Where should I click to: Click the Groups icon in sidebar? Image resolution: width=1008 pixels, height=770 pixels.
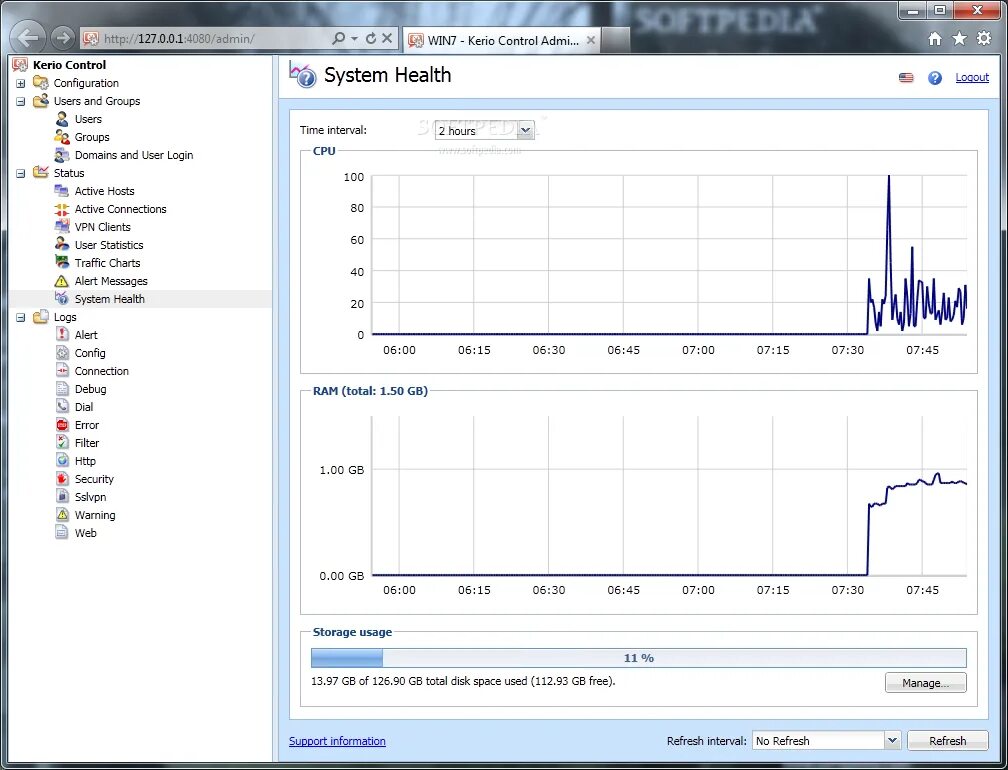62,137
